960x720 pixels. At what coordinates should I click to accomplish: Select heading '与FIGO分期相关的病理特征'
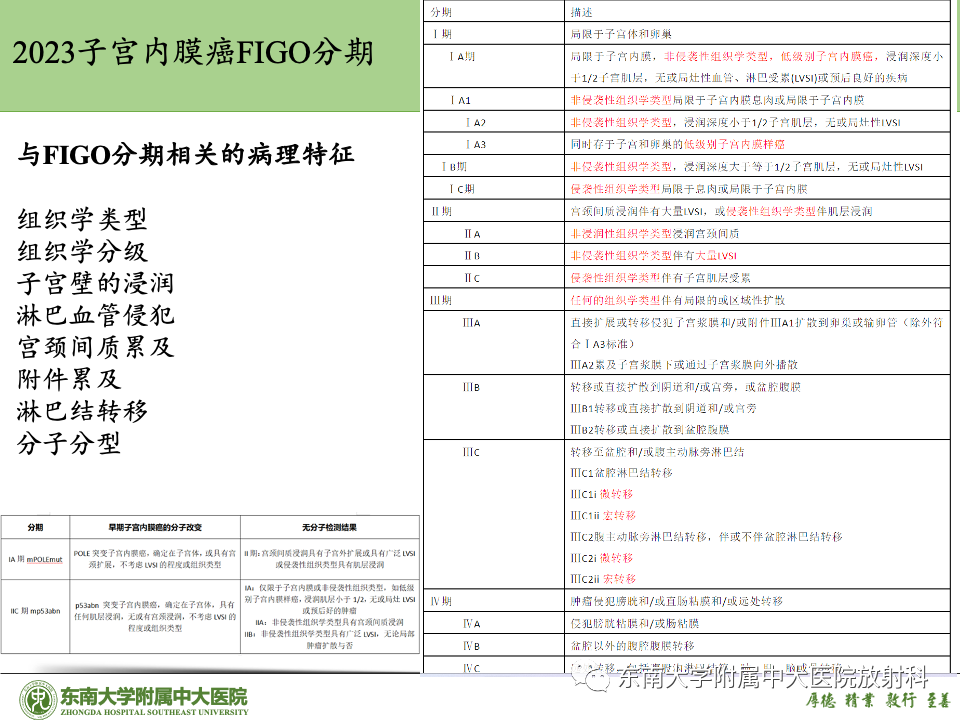point(186,154)
